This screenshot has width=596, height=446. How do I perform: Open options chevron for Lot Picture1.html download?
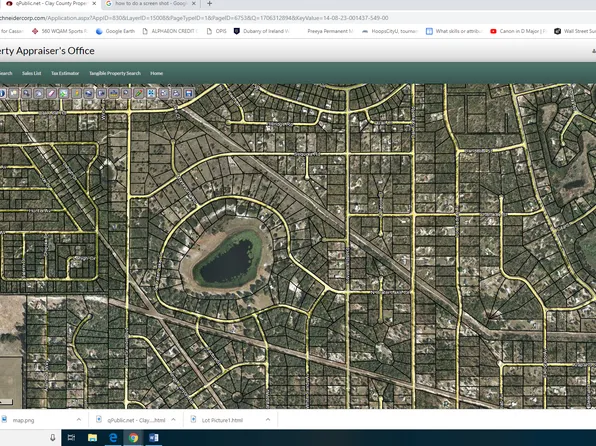click(268, 420)
